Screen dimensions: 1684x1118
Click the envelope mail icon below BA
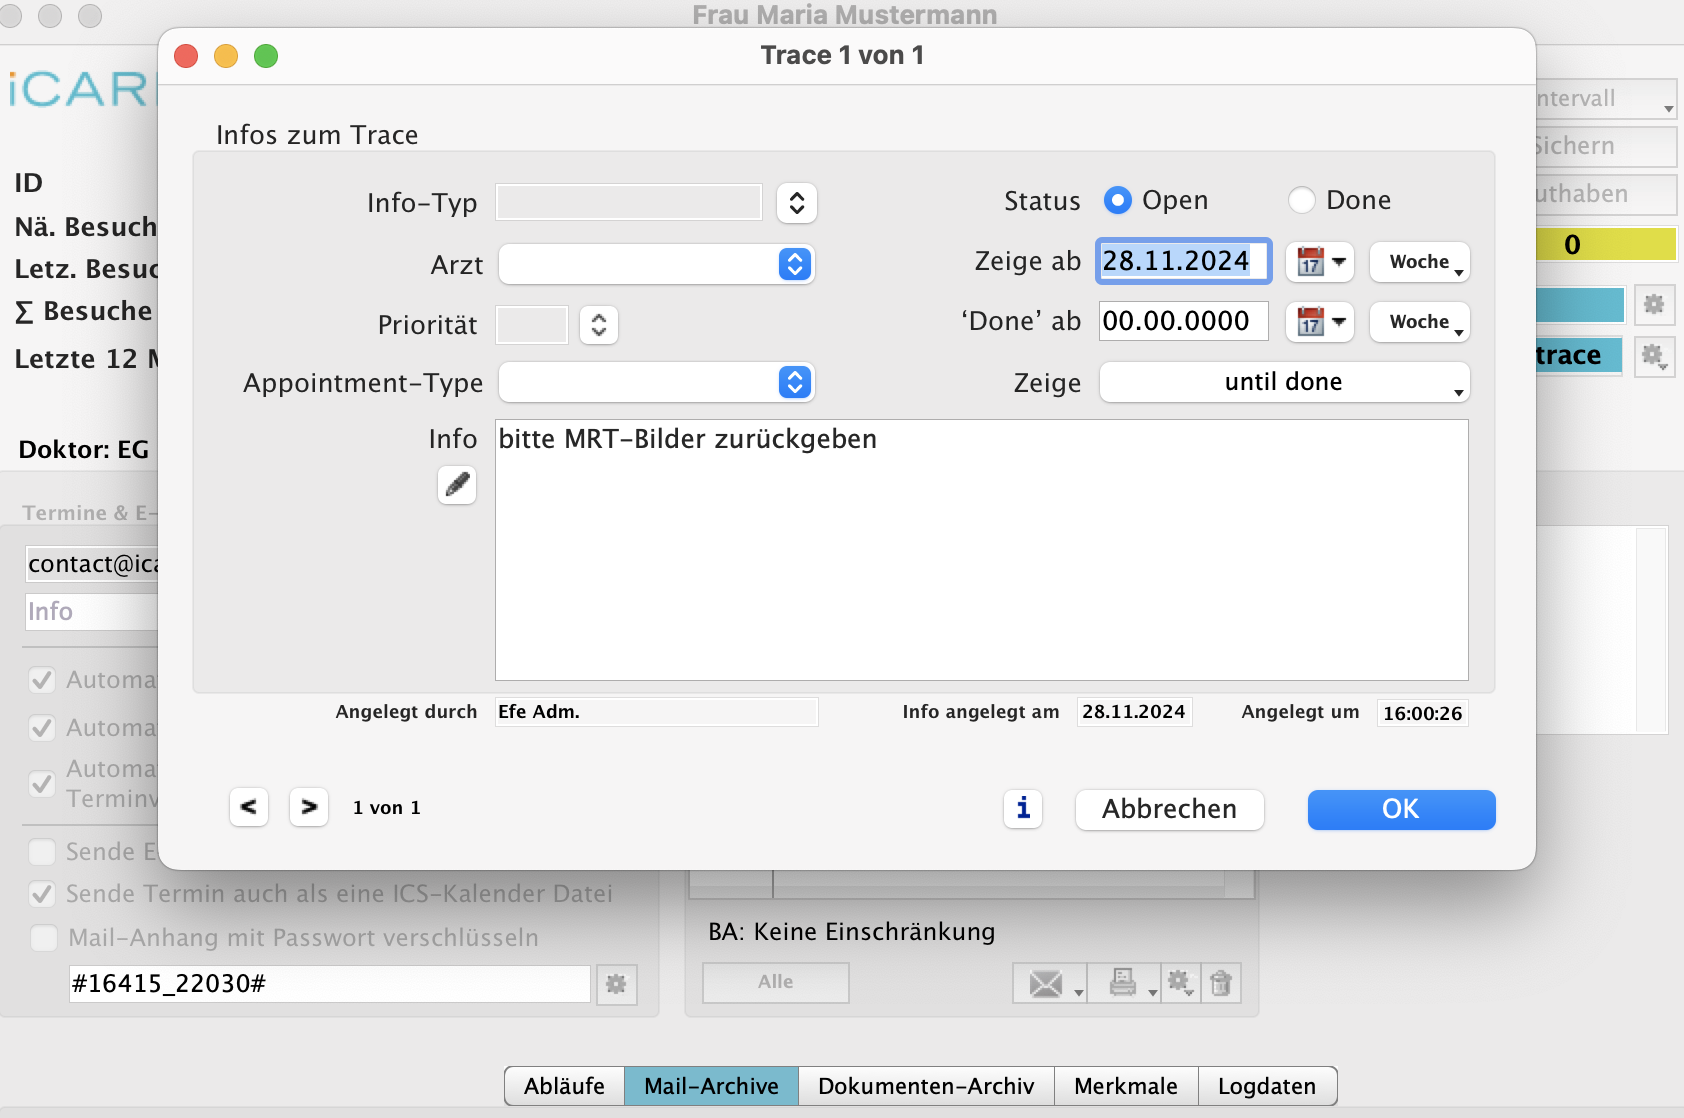(x=1047, y=984)
